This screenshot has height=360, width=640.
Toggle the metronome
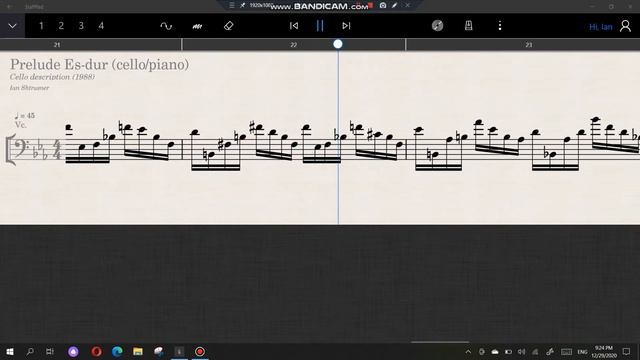[x=469, y=26]
